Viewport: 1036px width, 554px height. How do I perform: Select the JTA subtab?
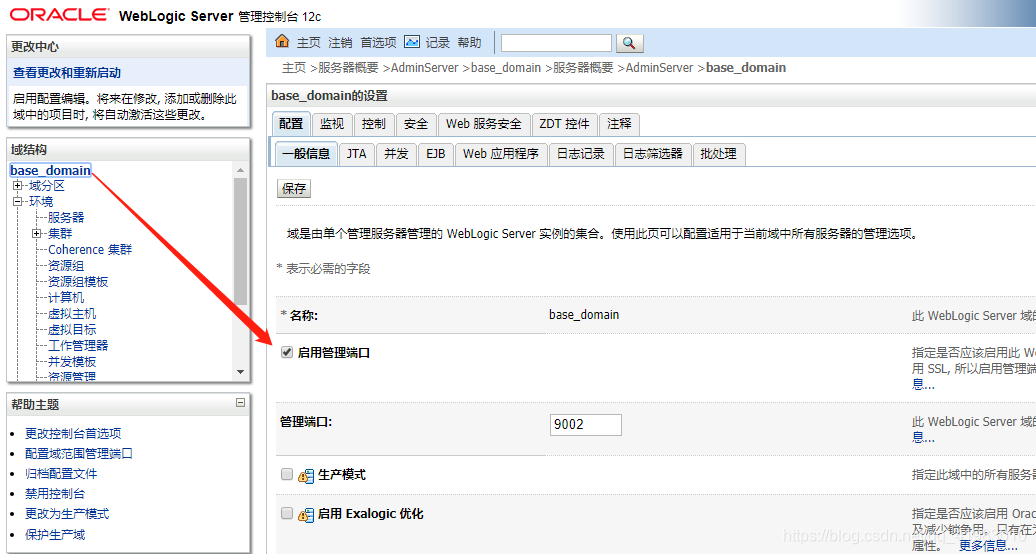click(x=357, y=153)
